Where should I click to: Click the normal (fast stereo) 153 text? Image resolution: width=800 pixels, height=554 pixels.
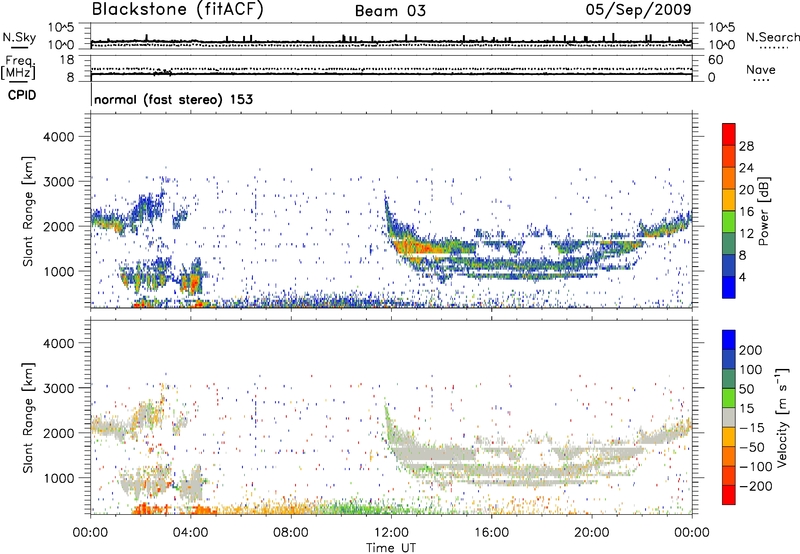[173, 99]
